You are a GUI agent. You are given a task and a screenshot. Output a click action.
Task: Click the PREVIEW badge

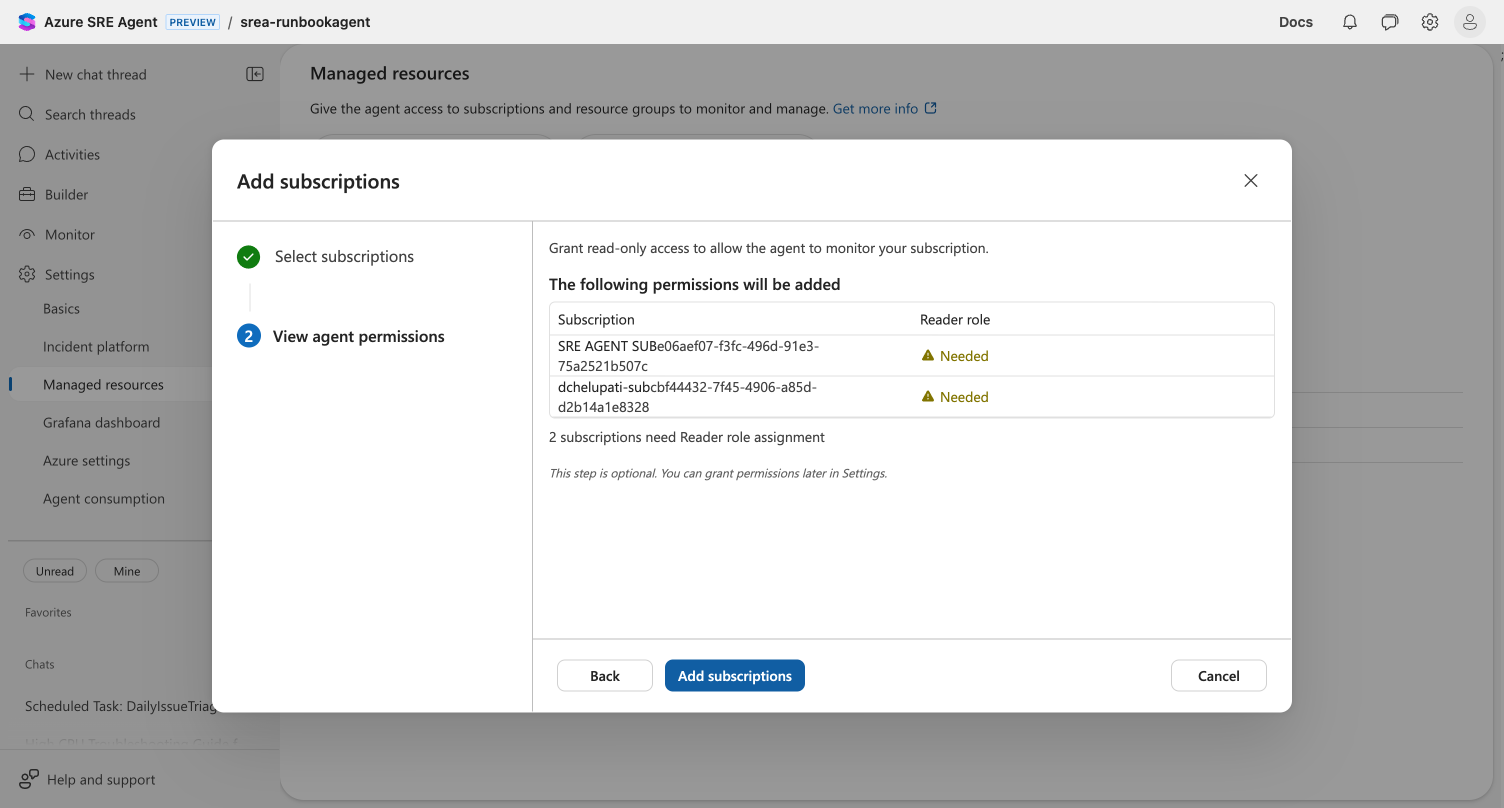click(x=193, y=22)
